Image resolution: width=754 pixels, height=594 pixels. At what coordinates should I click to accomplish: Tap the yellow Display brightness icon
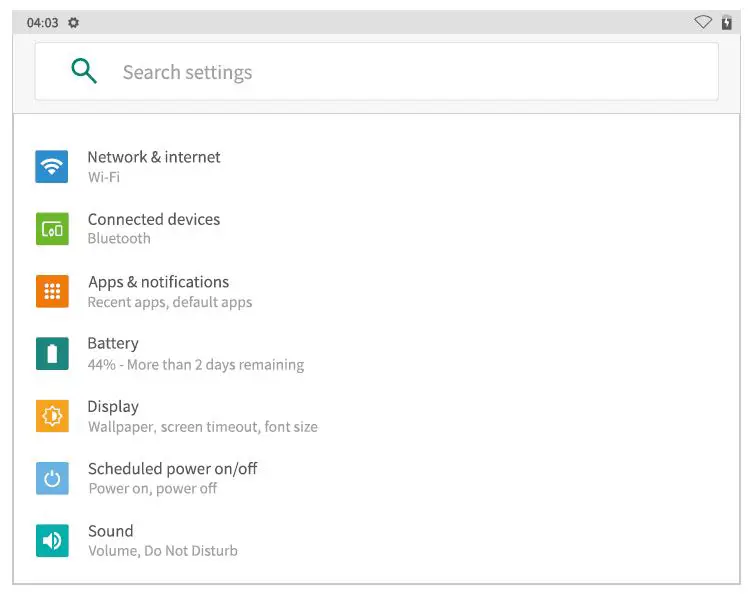pyautogui.click(x=52, y=416)
